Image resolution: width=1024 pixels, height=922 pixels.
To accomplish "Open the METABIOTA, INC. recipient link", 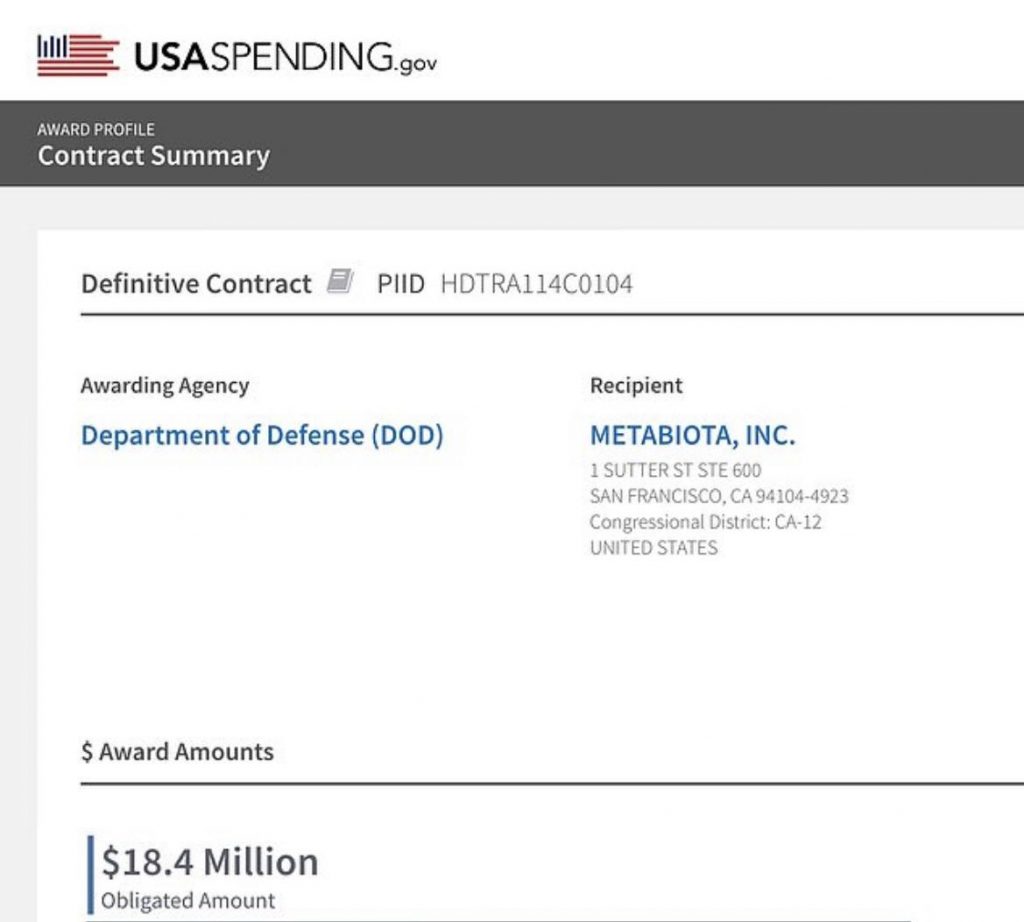I will pos(693,436).
